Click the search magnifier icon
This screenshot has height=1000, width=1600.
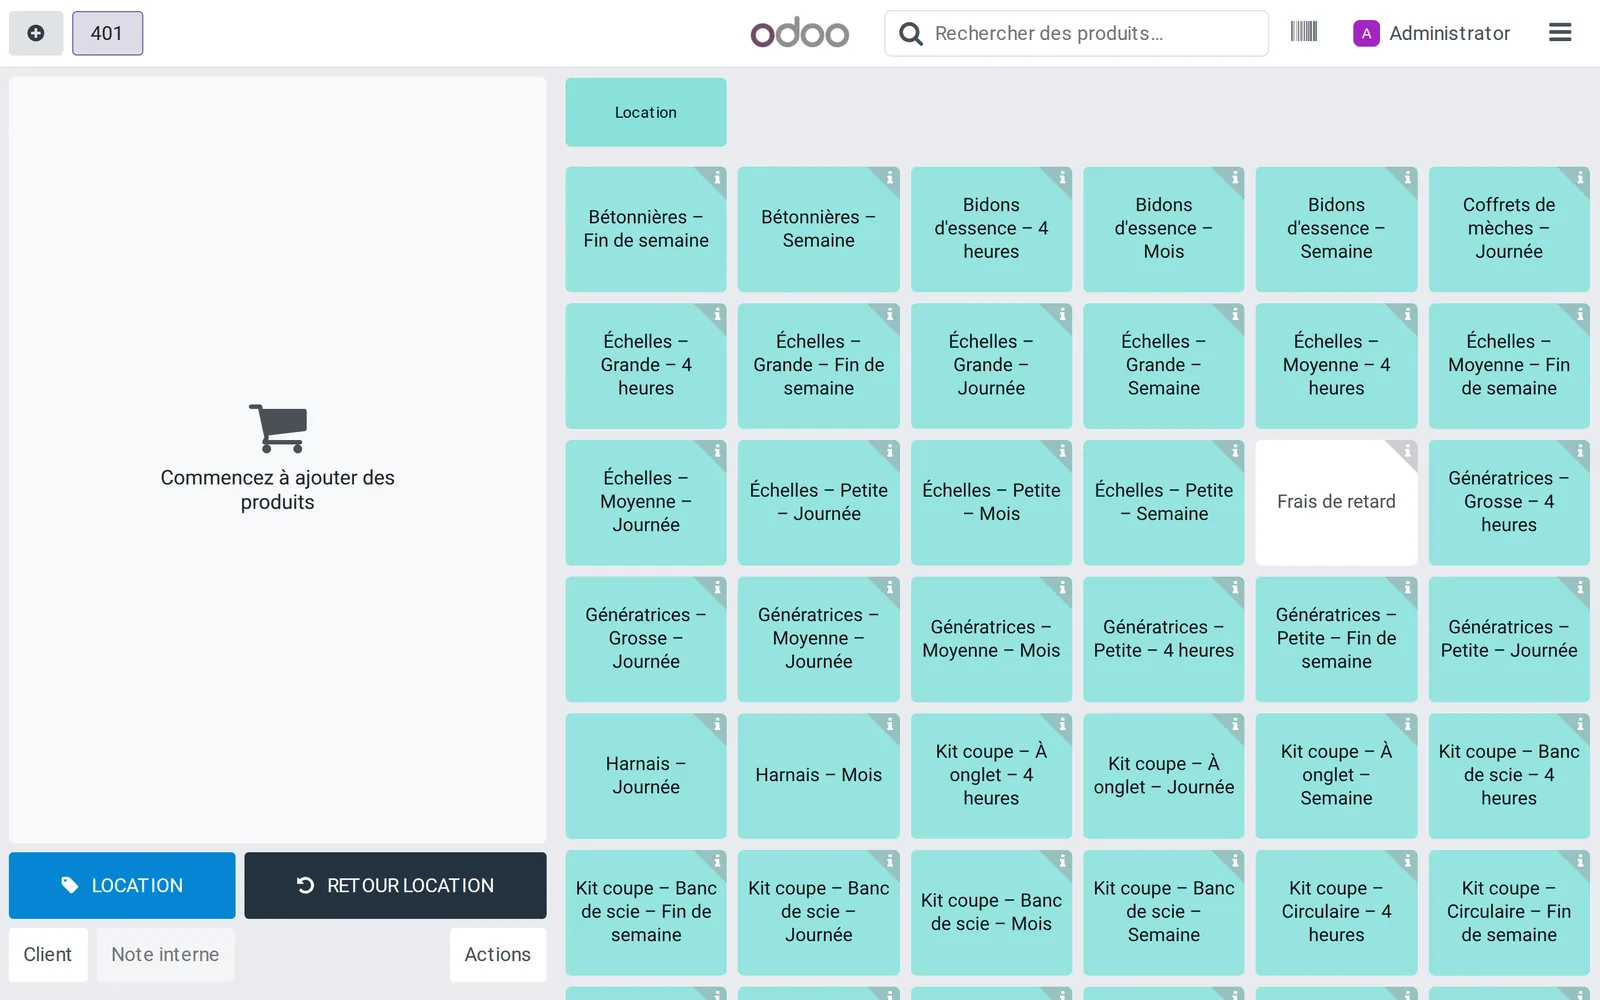pos(910,34)
